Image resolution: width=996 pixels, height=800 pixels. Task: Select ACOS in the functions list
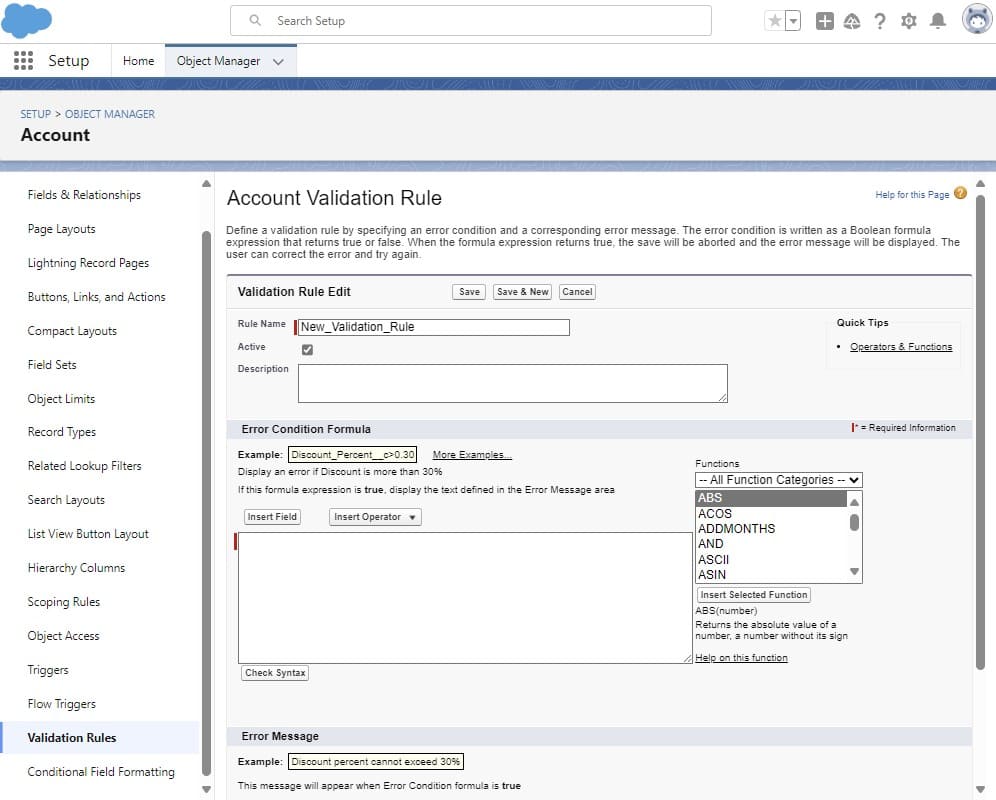(x=772, y=513)
